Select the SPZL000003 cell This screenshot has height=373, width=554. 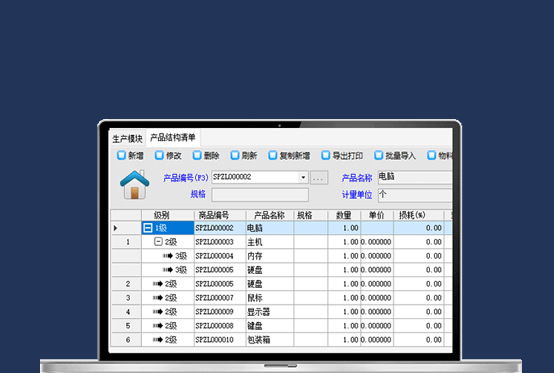point(220,242)
